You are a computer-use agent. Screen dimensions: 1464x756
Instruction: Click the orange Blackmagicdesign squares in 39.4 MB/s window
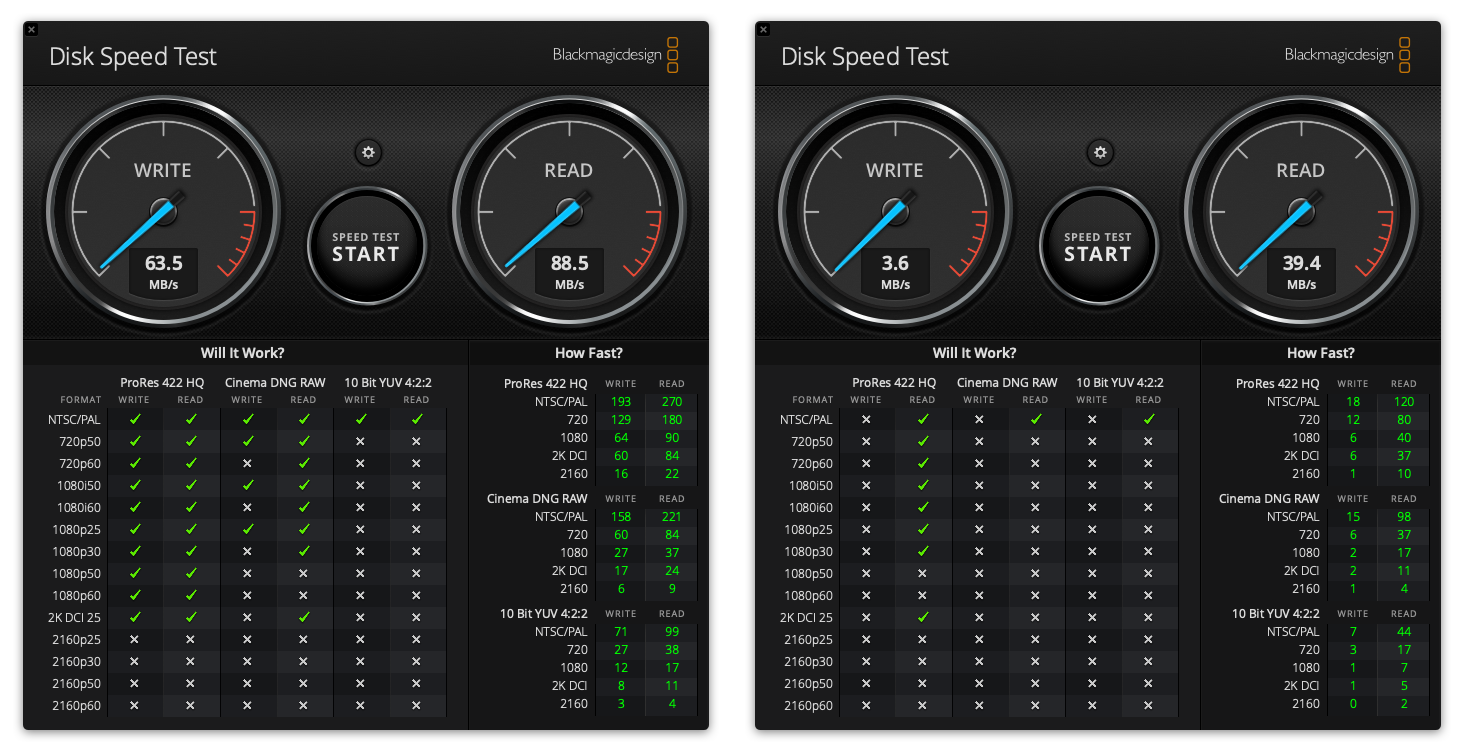tap(1405, 55)
